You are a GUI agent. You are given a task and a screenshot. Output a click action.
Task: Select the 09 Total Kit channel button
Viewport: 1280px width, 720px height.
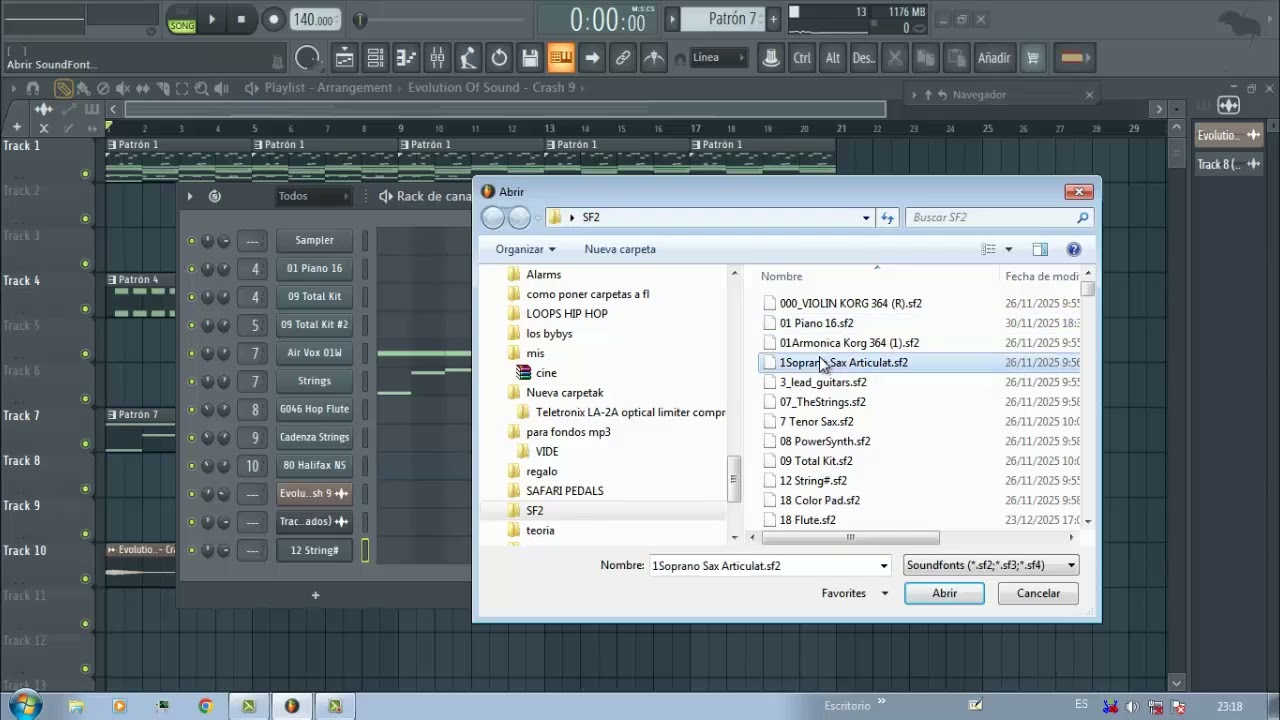314,296
